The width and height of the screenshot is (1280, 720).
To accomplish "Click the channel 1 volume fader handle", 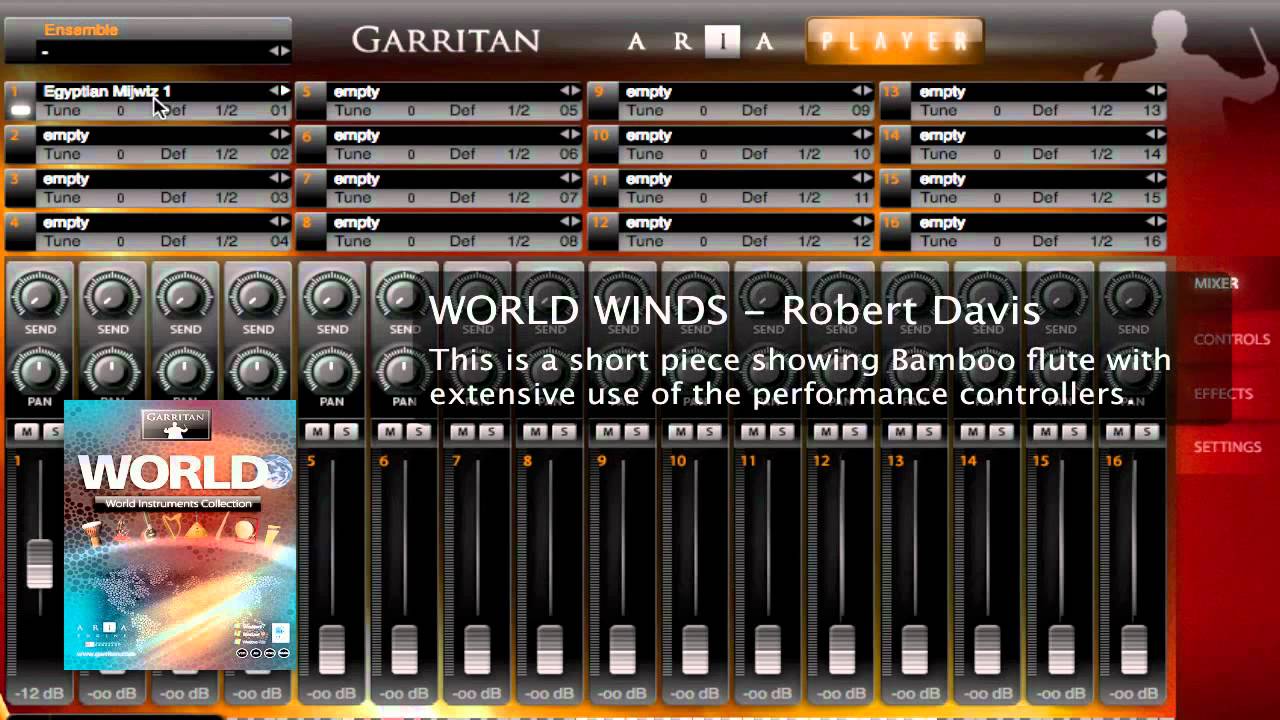I will [40, 564].
